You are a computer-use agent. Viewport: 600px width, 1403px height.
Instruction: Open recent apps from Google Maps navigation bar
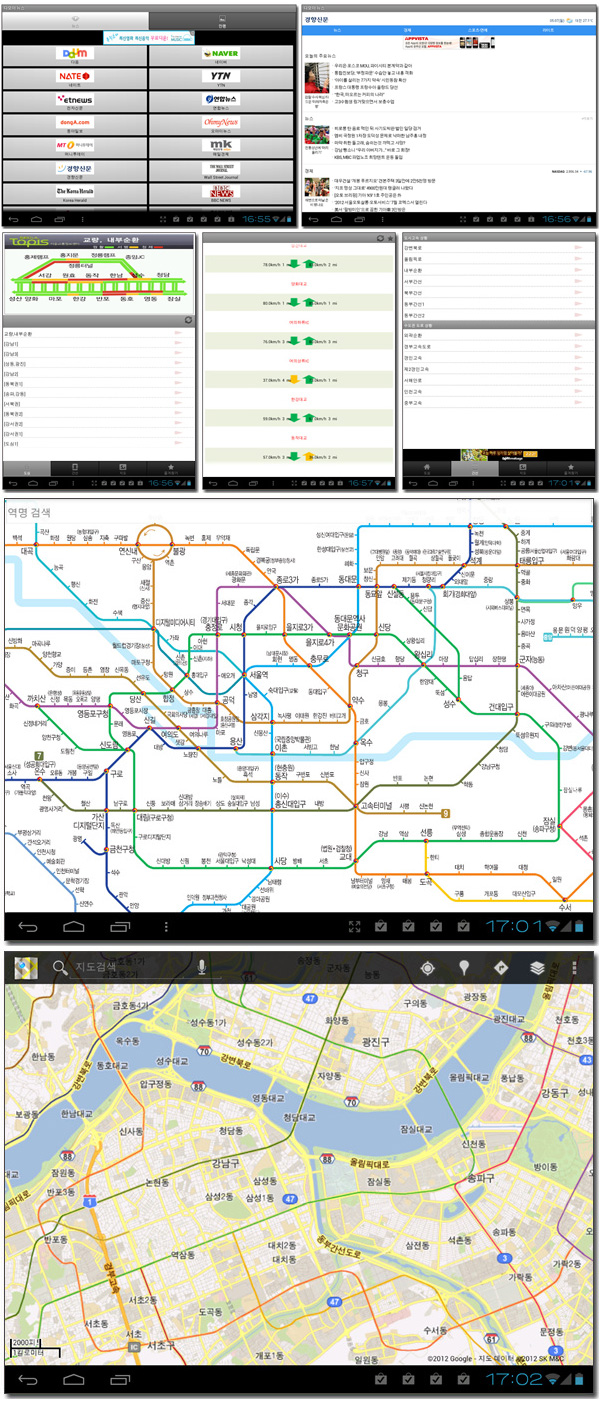[120, 1379]
